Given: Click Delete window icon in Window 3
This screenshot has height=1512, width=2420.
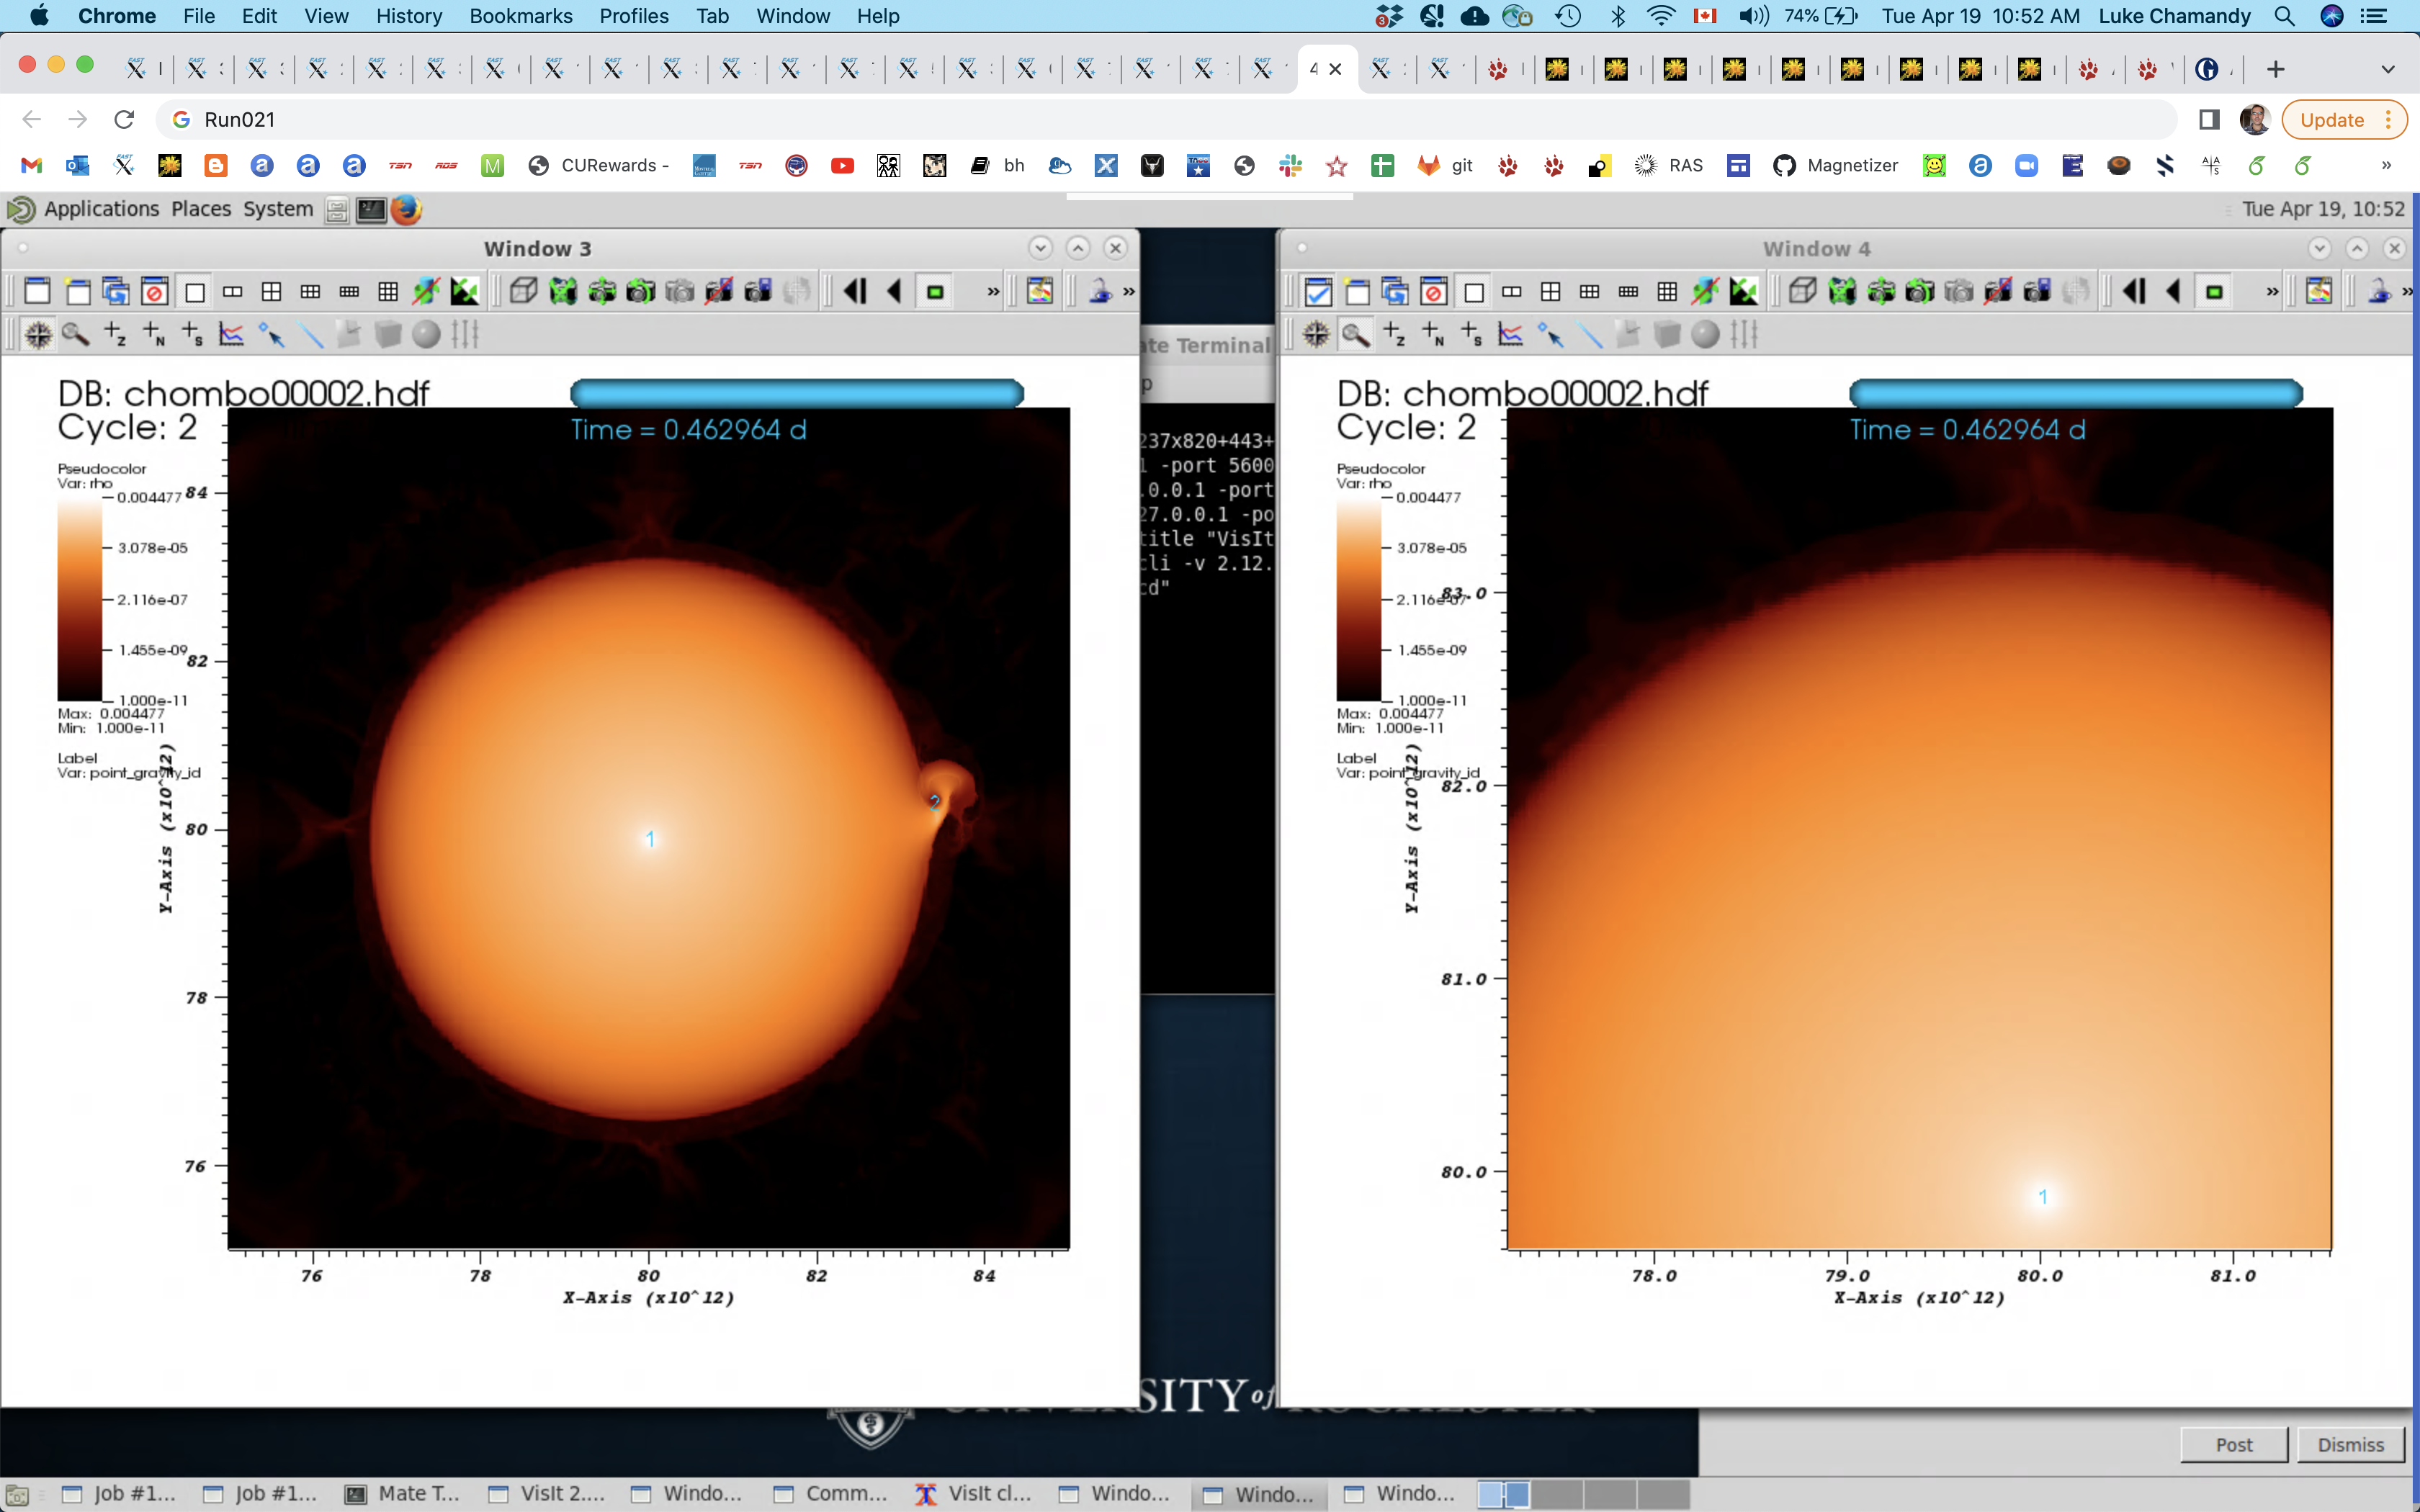Looking at the screenshot, I should pos(154,292).
